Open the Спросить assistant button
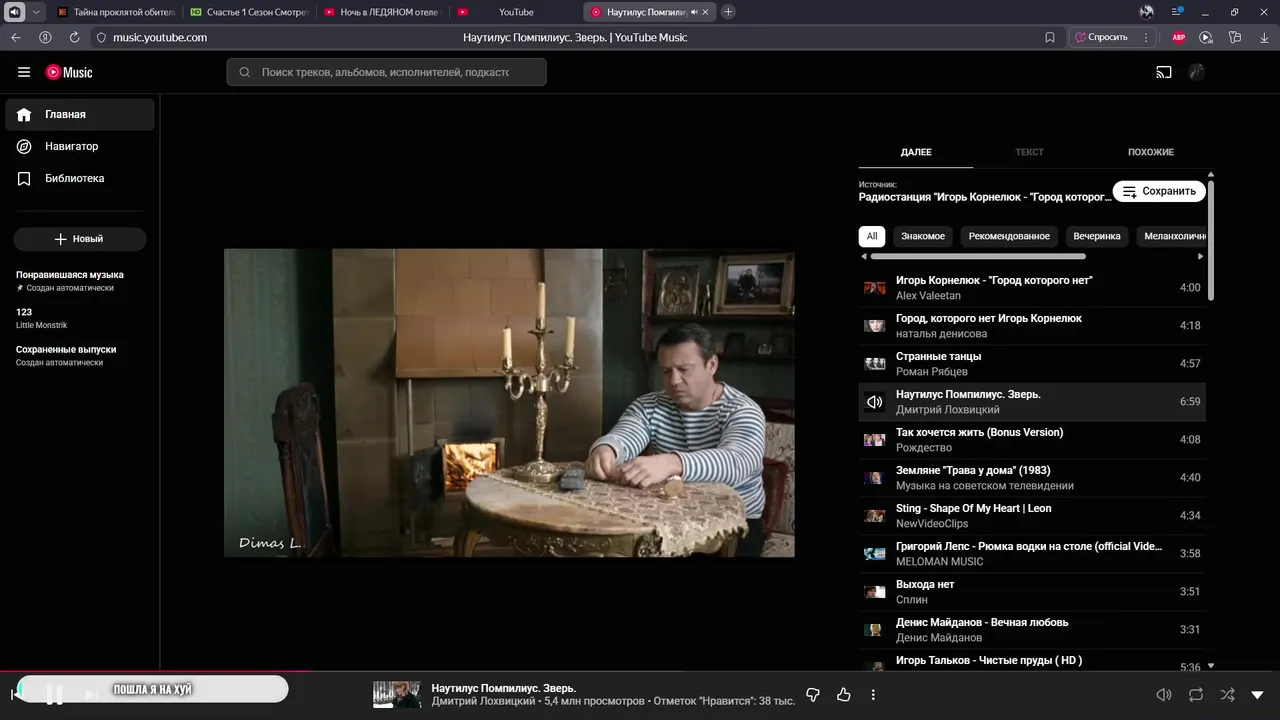This screenshot has height=720, width=1280. point(1101,37)
